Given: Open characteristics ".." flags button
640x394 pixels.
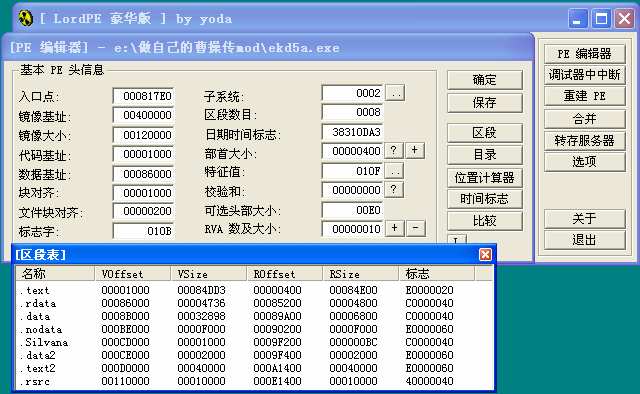Looking at the screenshot, I should (395, 171).
